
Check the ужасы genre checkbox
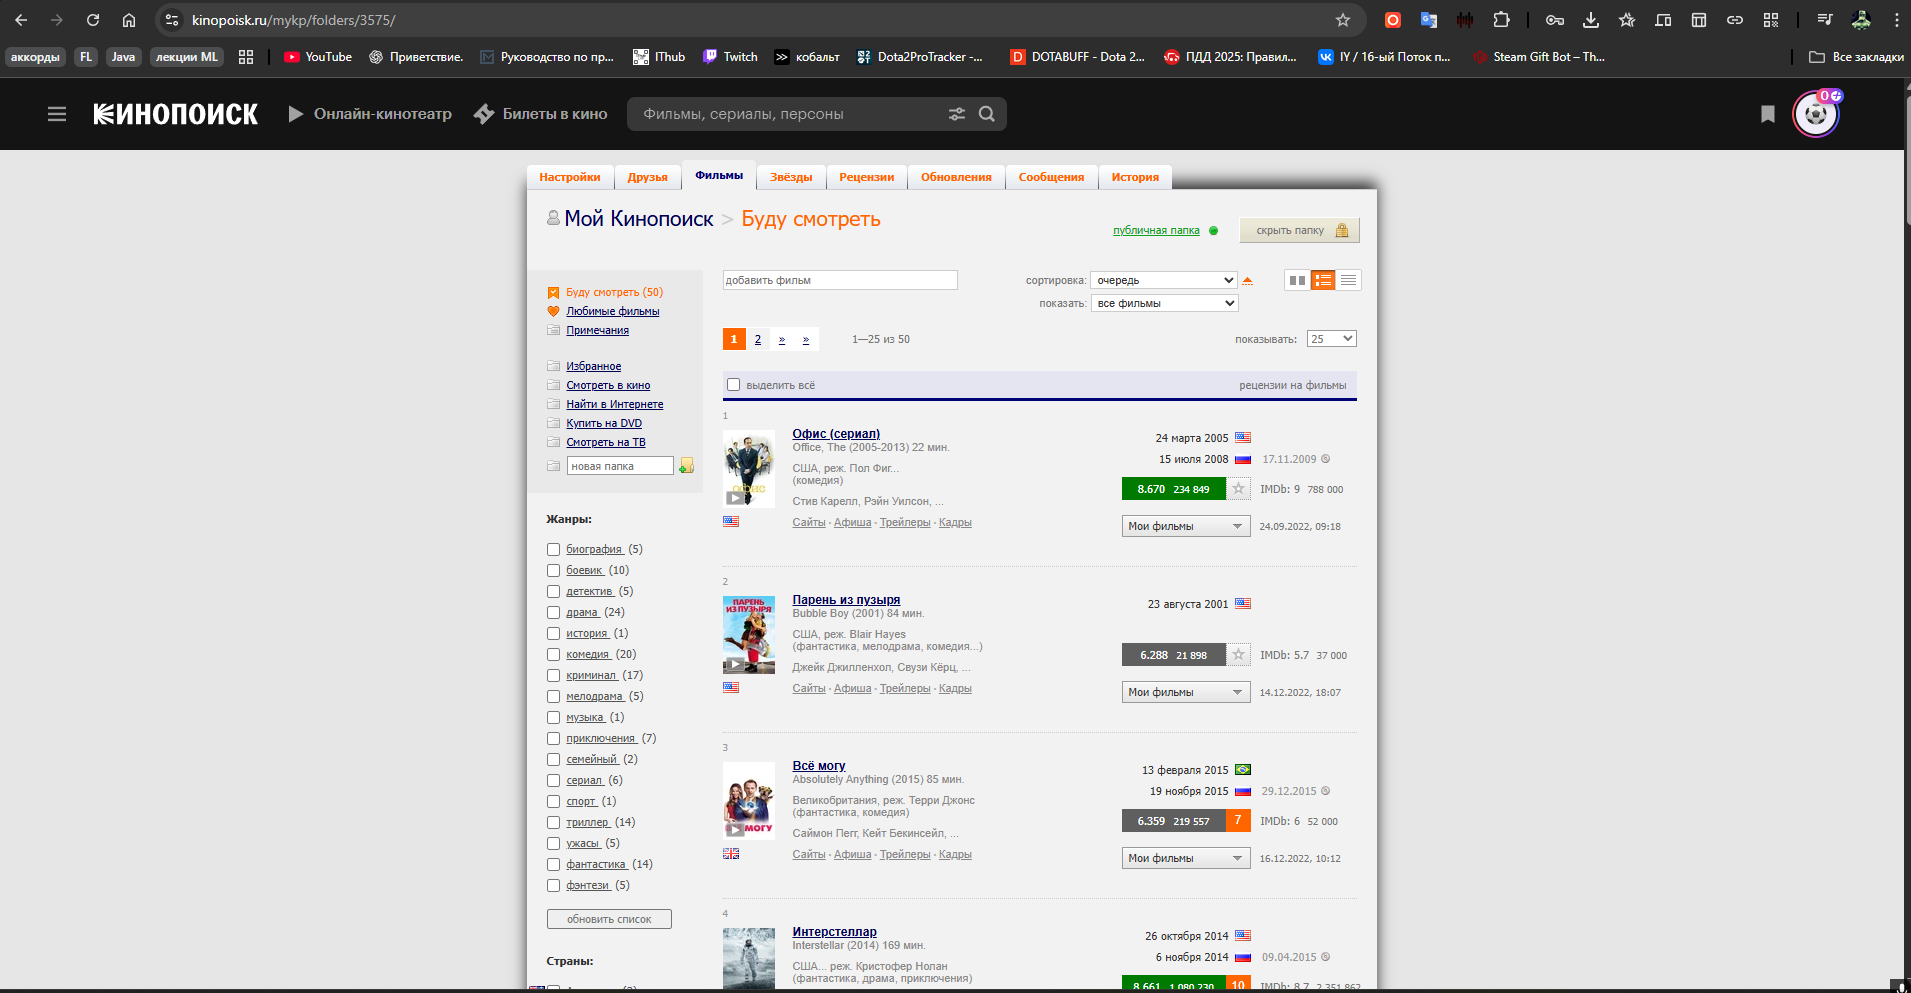pos(553,843)
